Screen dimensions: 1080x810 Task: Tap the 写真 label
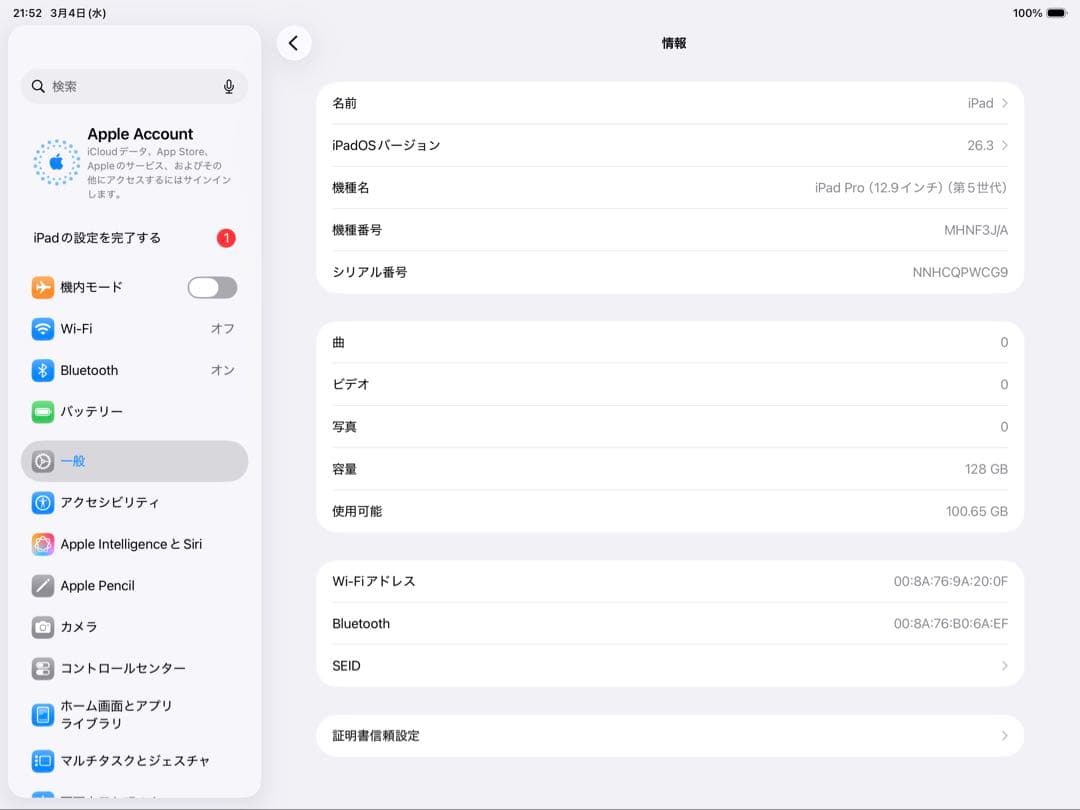coord(344,427)
